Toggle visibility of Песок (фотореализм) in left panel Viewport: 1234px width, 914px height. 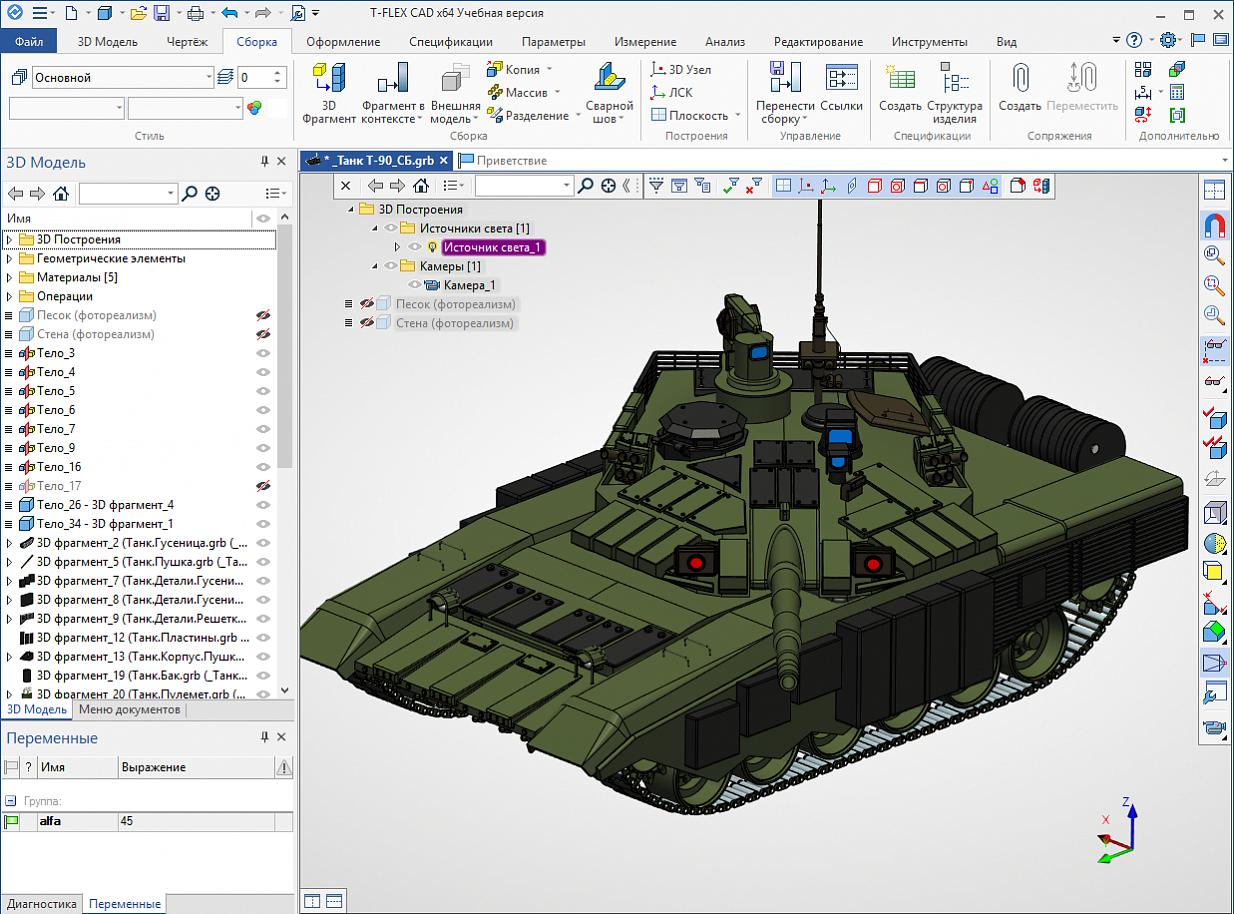click(x=263, y=315)
